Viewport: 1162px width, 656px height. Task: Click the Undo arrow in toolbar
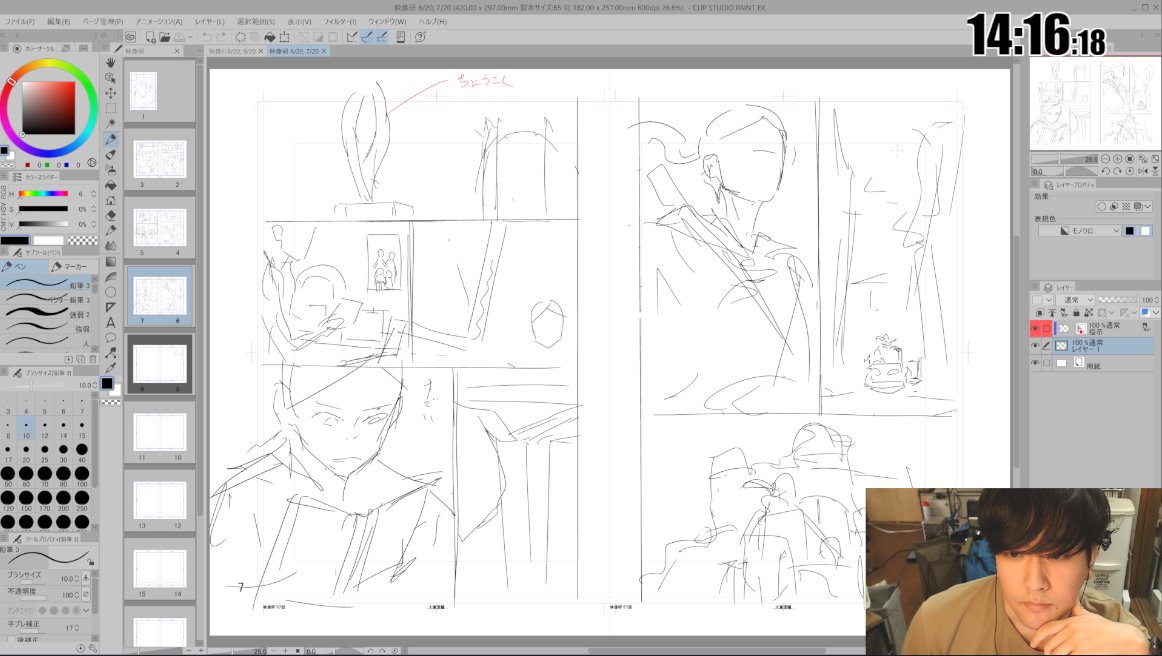pyautogui.click(x=207, y=36)
